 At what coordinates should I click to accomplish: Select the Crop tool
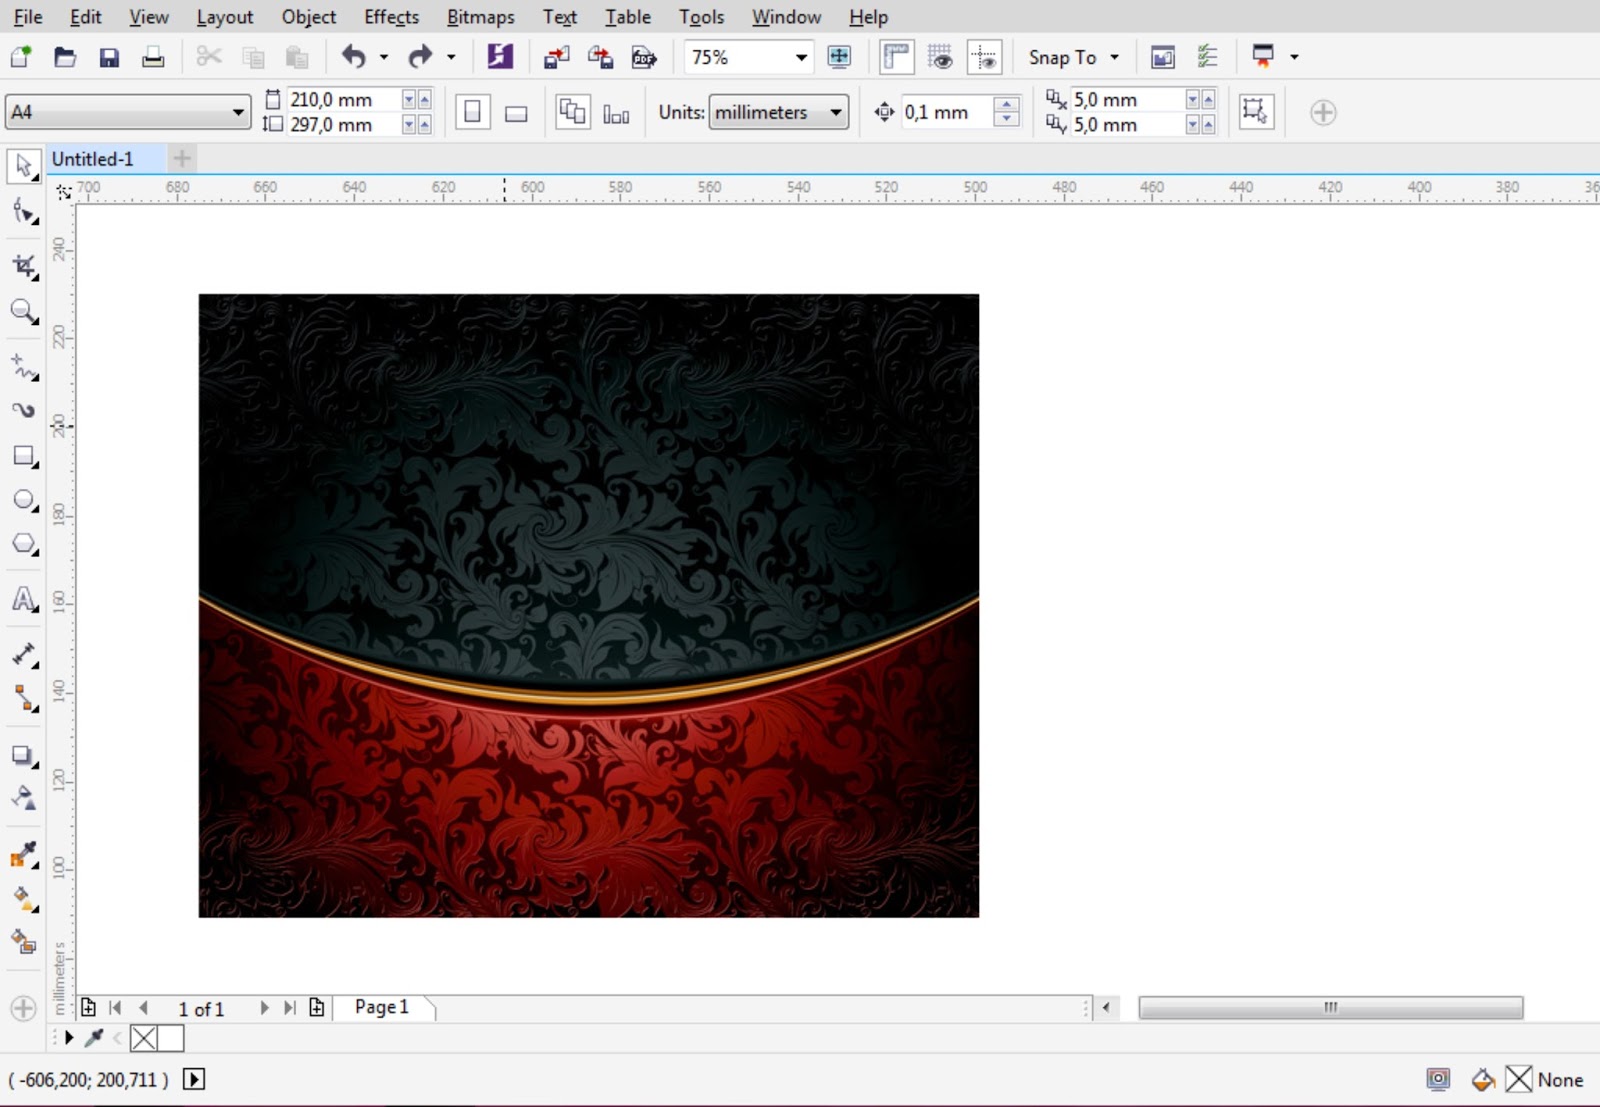tap(23, 265)
